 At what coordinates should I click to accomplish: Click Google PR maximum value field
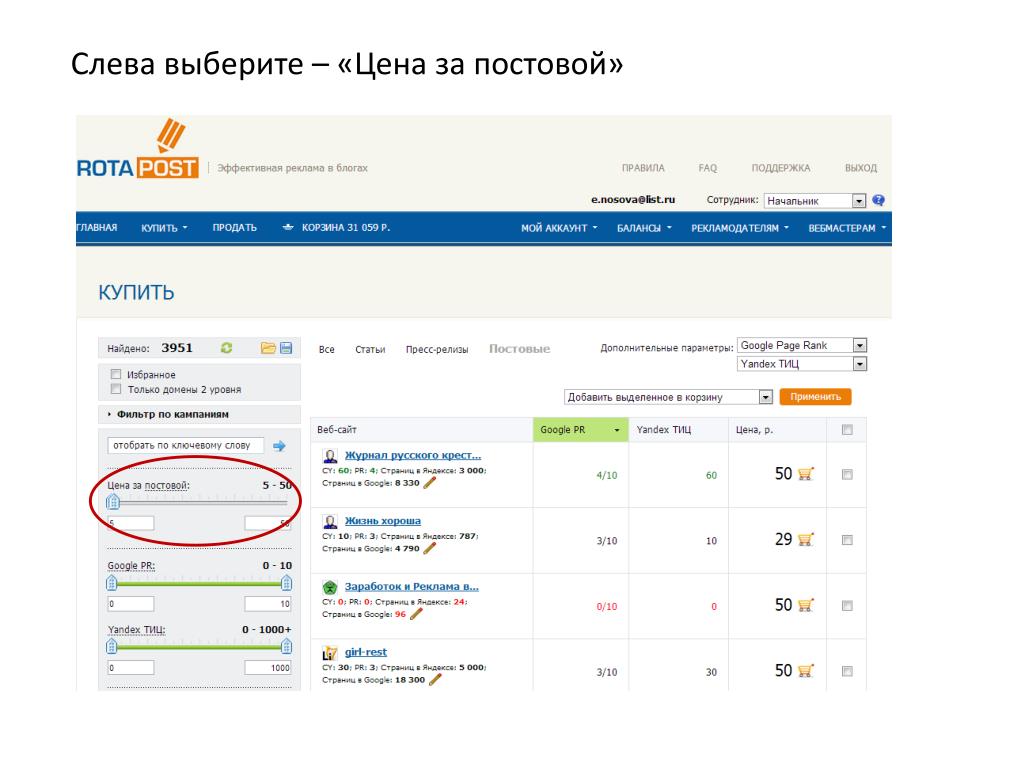[x=268, y=603]
